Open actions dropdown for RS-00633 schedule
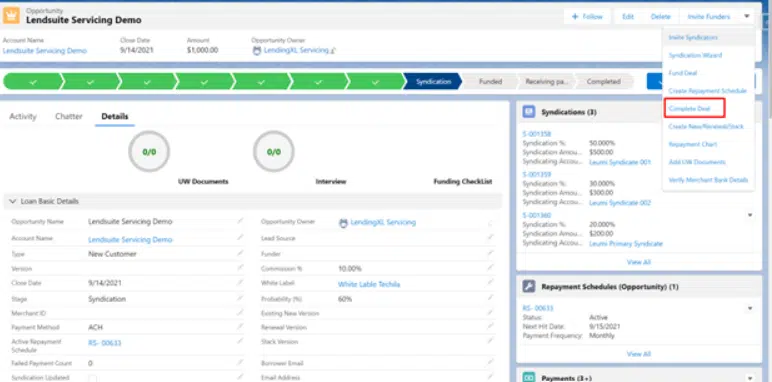Image resolution: width=772 pixels, height=382 pixels. point(750,309)
